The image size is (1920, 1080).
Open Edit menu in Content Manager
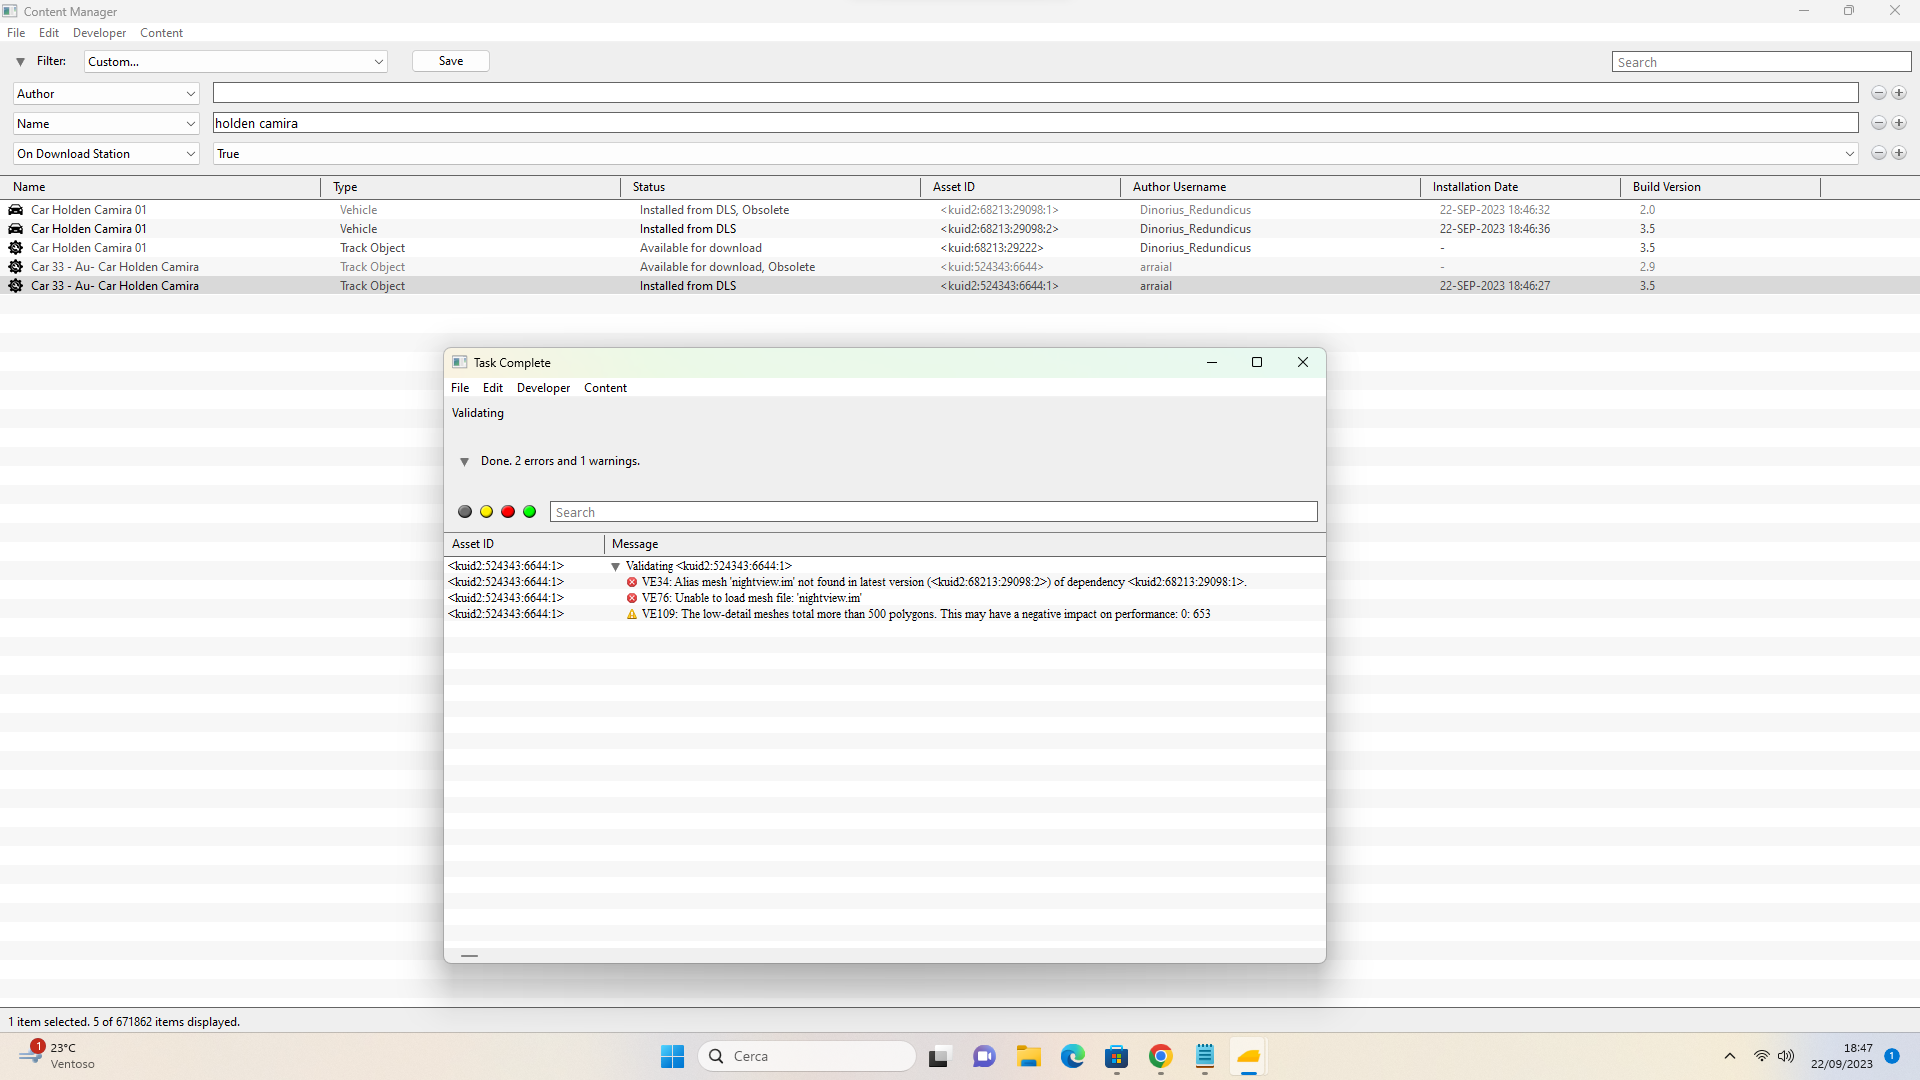click(x=49, y=33)
